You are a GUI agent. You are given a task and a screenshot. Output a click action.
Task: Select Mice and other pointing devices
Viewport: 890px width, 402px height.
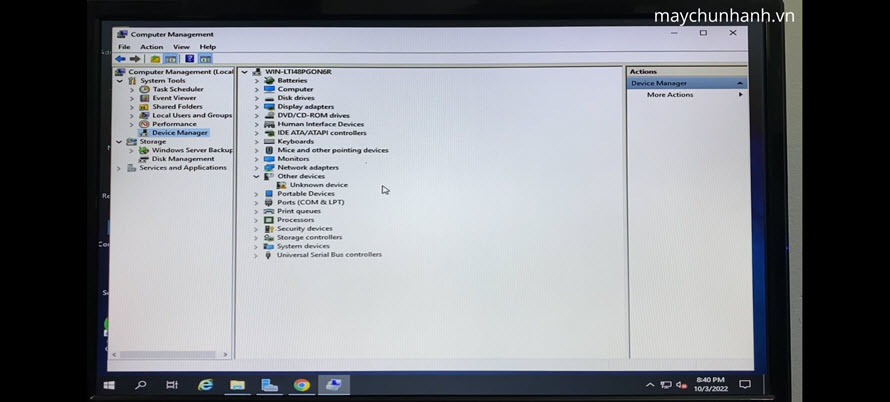[333, 150]
